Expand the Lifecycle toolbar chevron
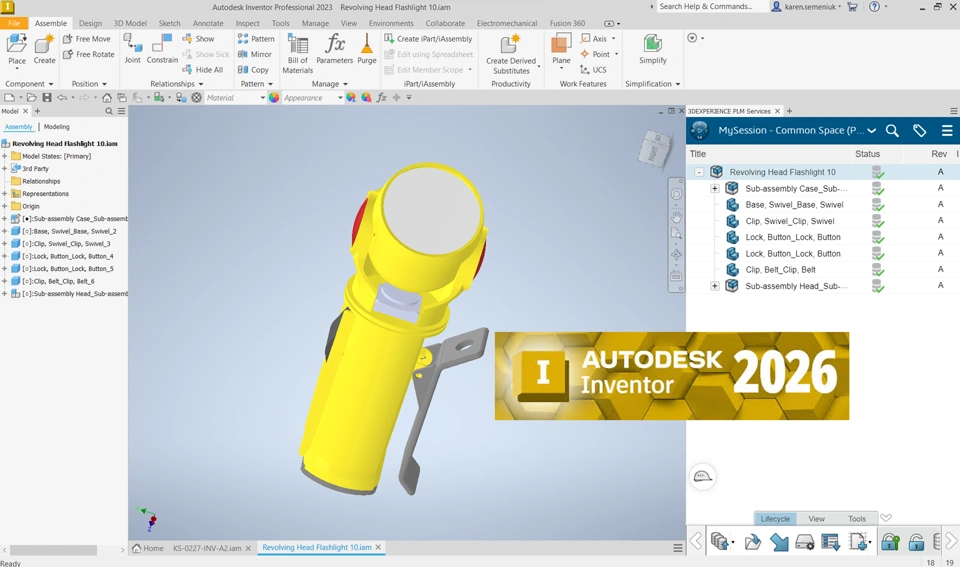The height and width of the screenshot is (567, 960). click(x=886, y=518)
